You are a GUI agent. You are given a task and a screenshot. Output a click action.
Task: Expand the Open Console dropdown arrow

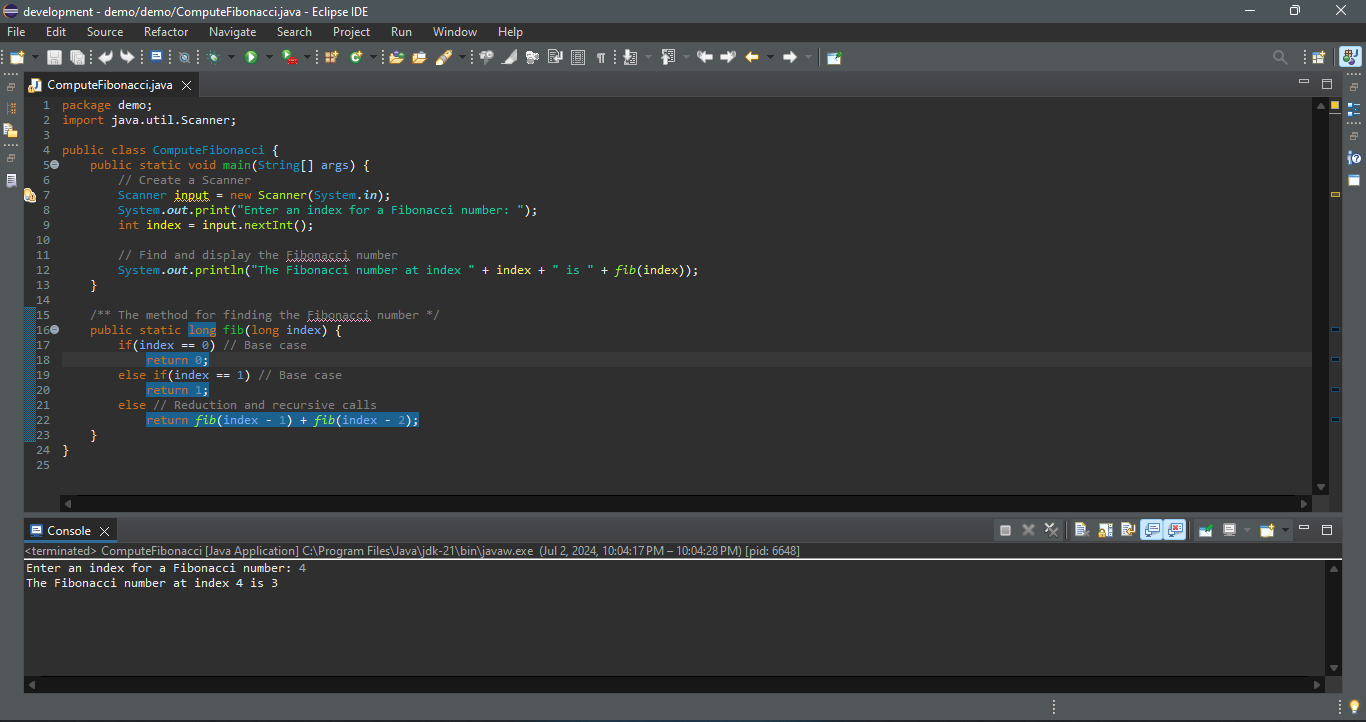[1285, 530]
